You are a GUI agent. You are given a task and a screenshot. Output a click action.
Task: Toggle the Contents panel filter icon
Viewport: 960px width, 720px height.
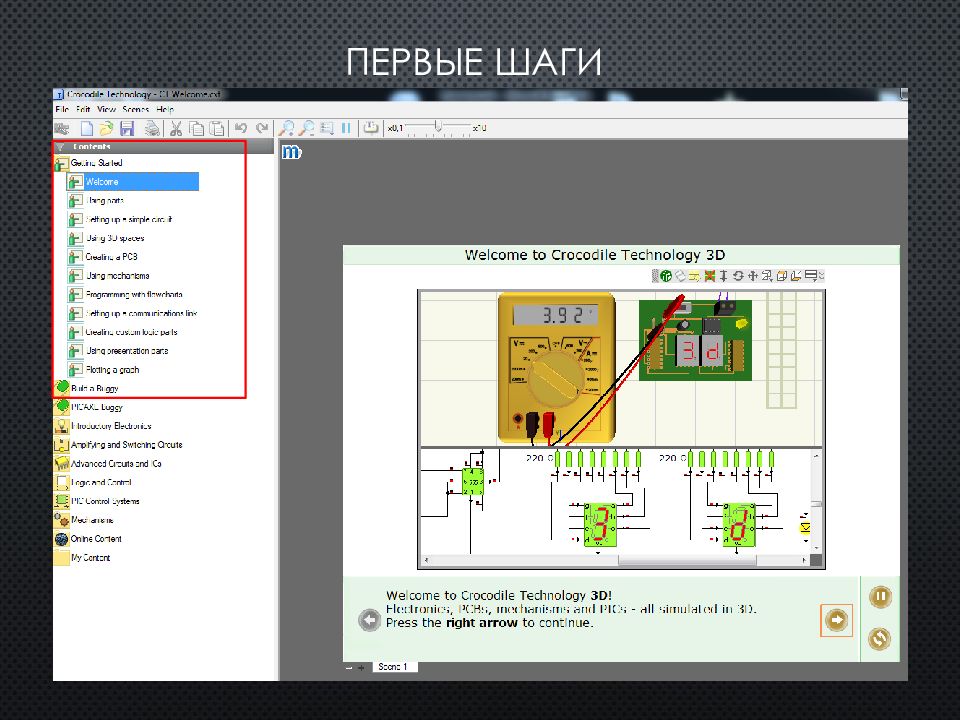[60, 146]
